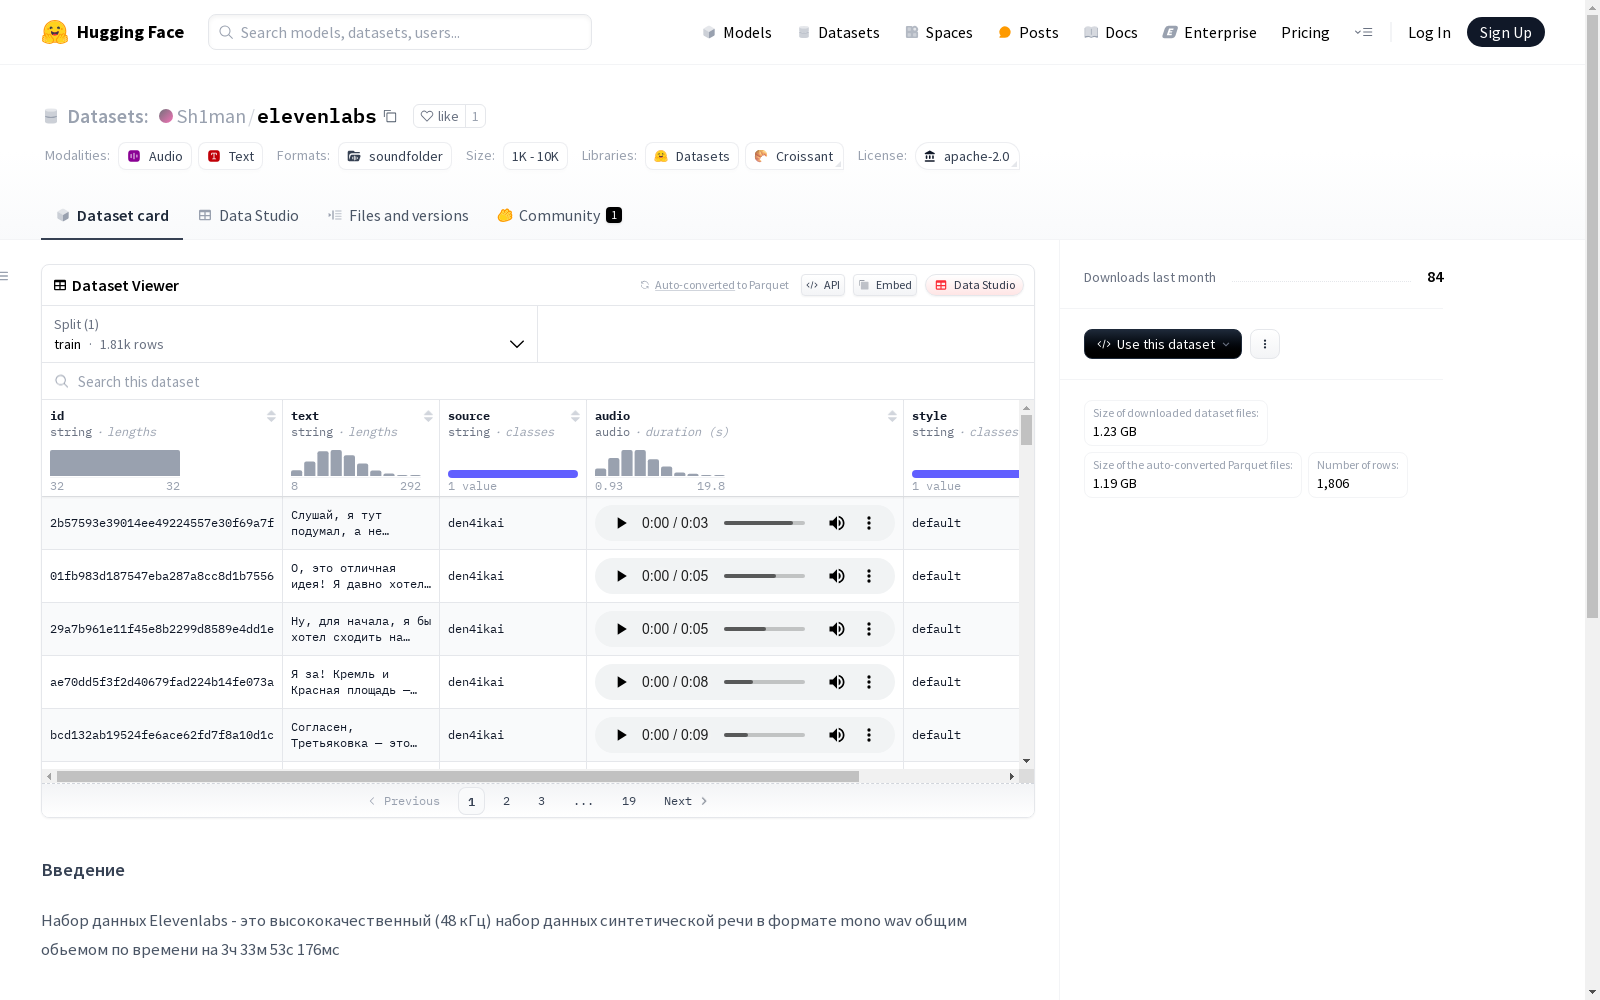Play audio for row bcd132ab
The width and height of the screenshot is (1600, 1000).
621,735
